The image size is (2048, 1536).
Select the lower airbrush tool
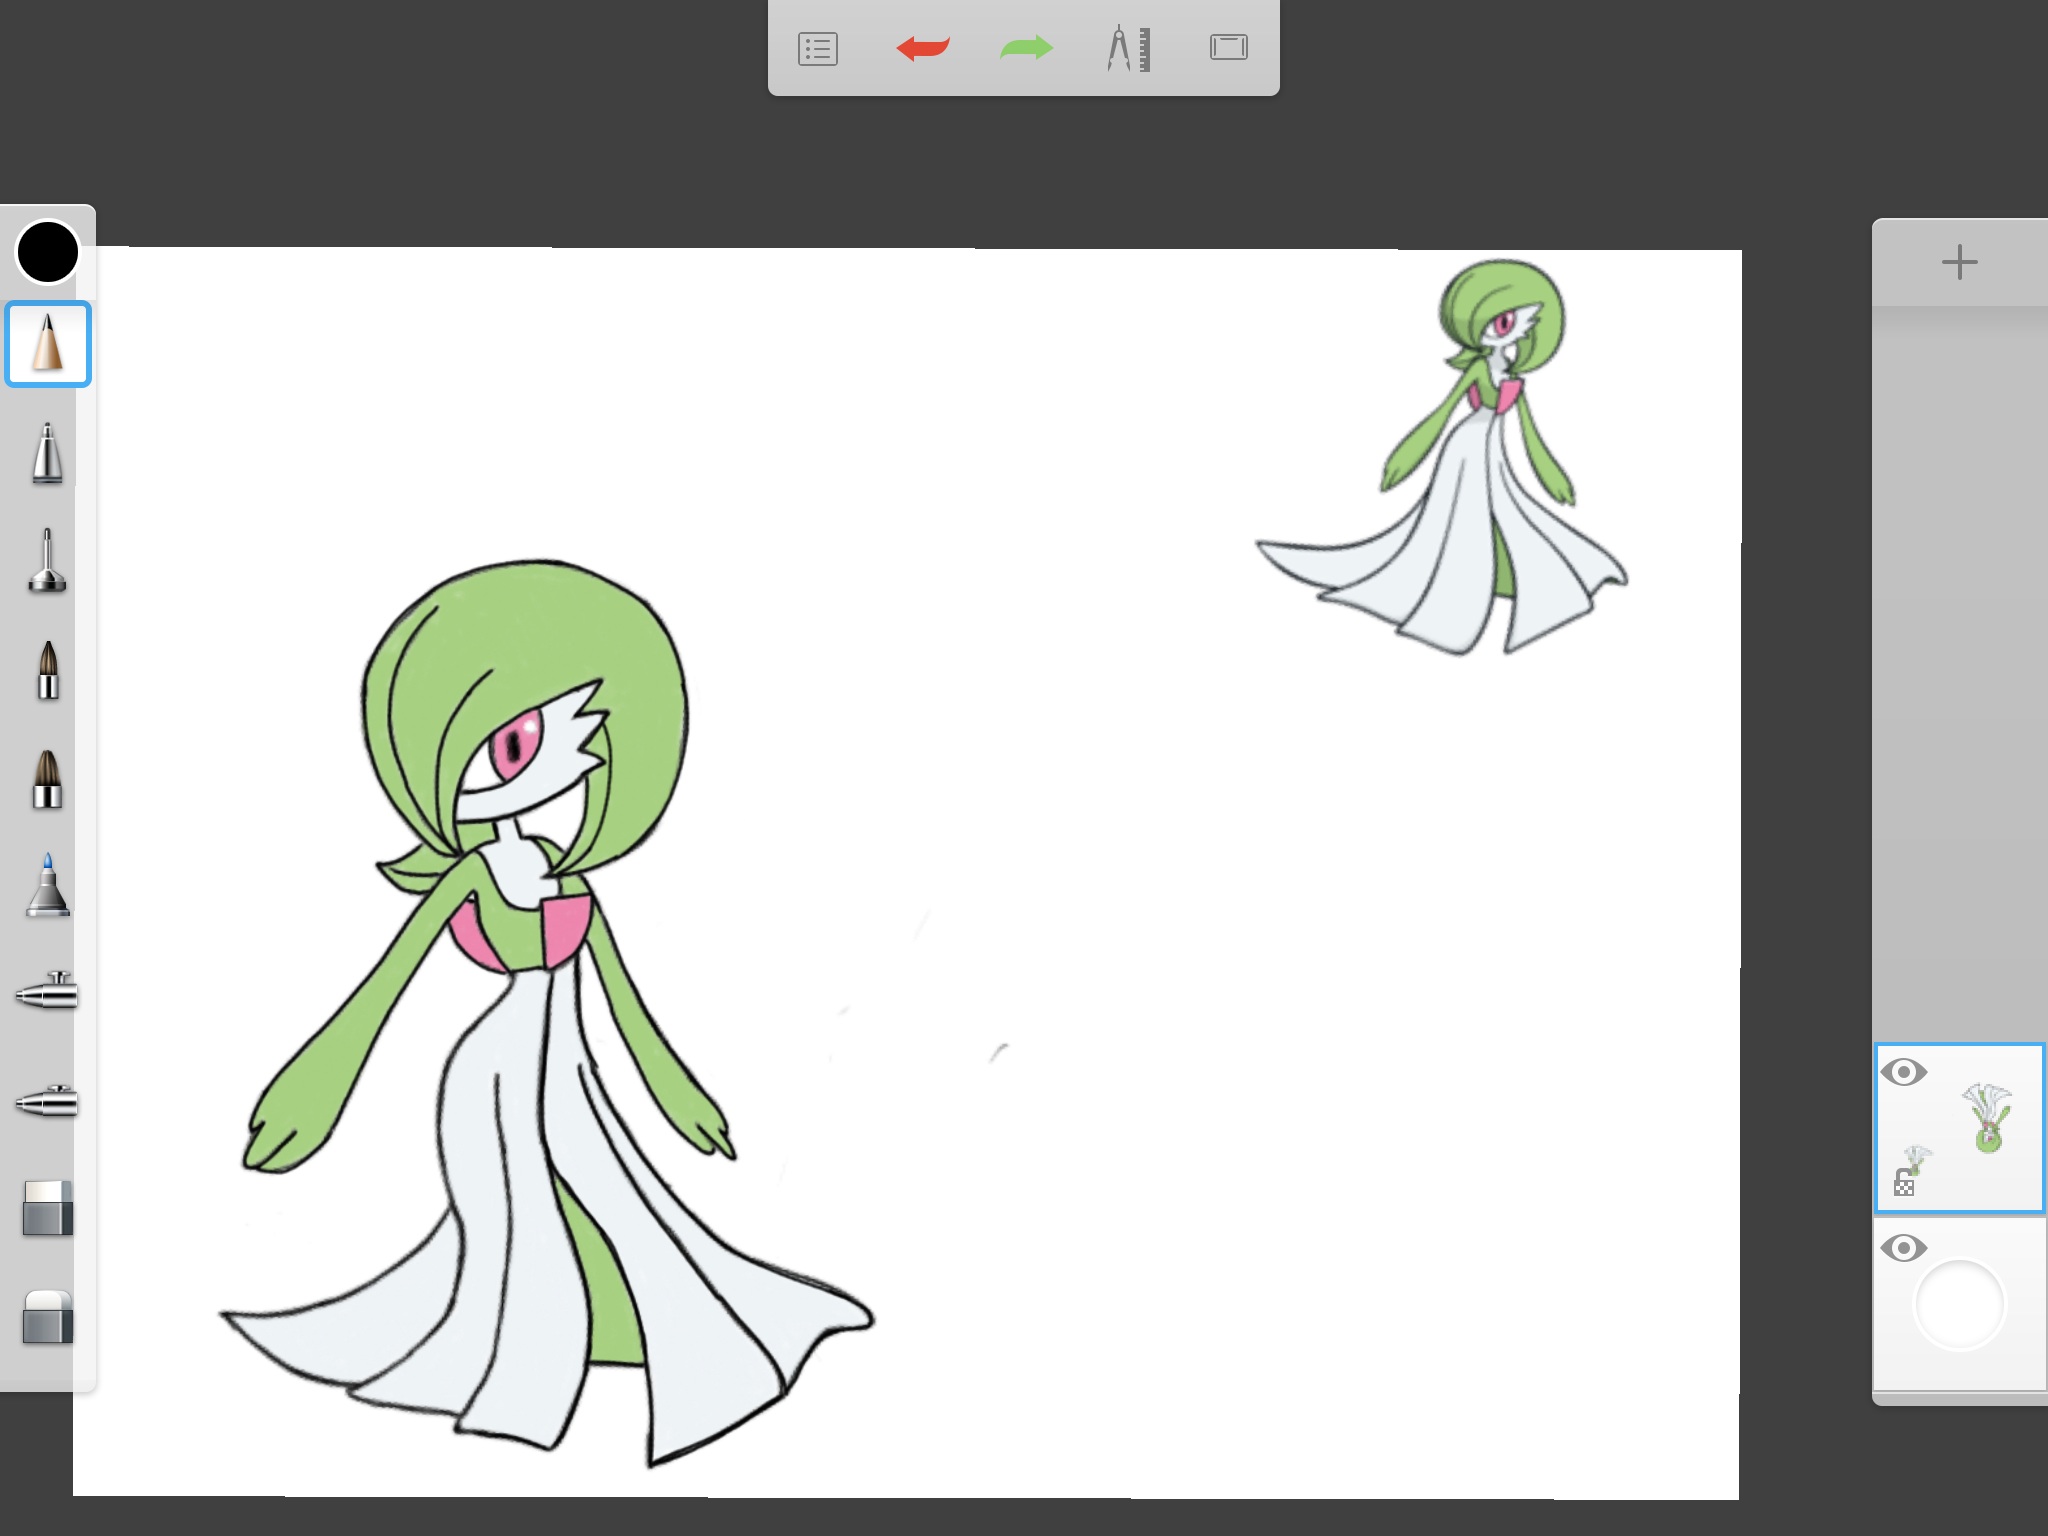[47, 1101]
